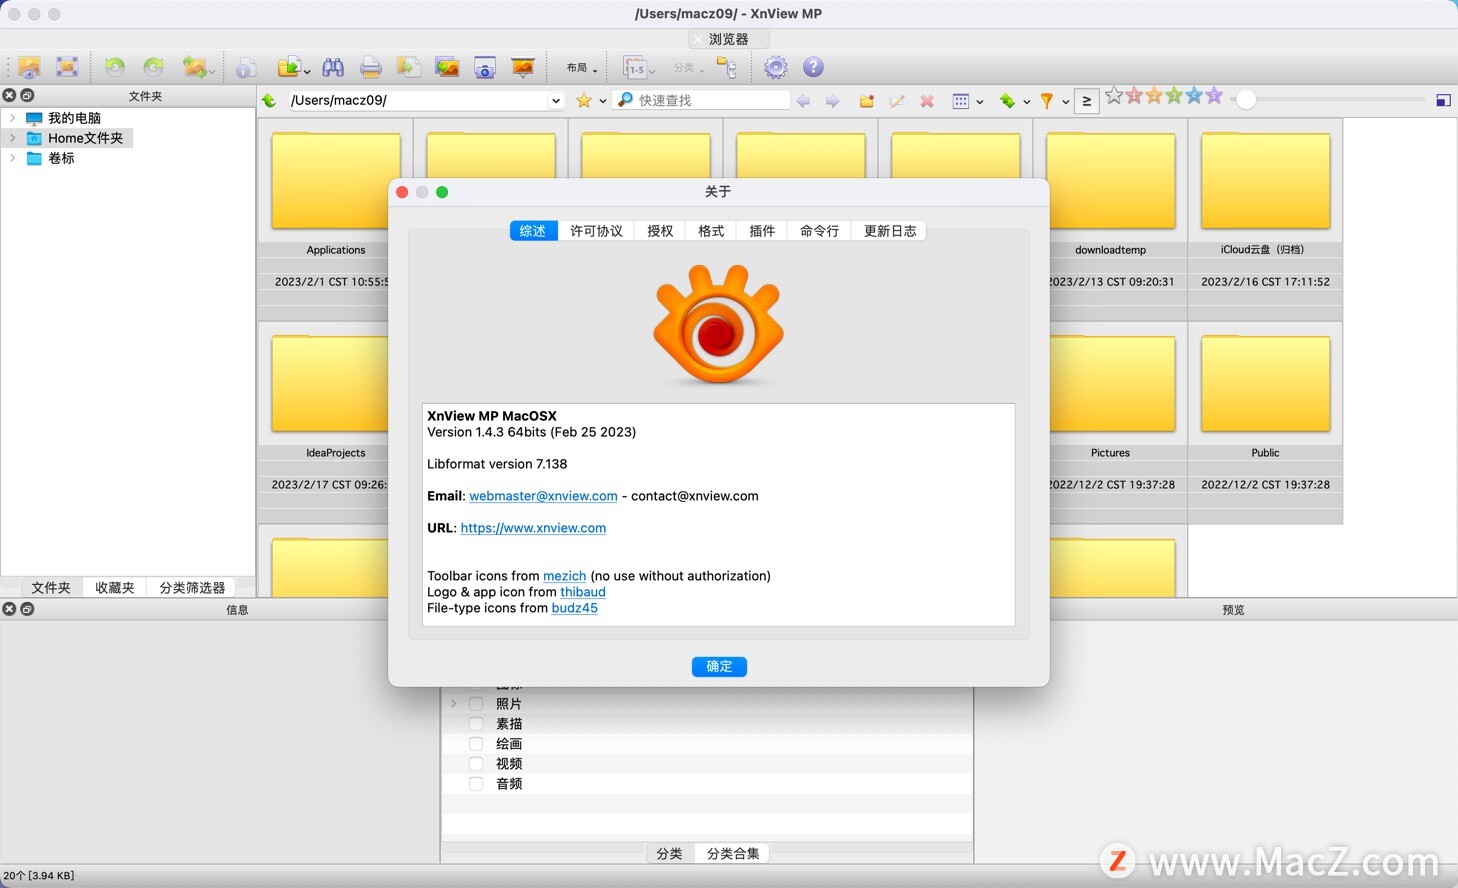
Task: Set rating with the purple star 5
Action: click(x=1214, y=96)
